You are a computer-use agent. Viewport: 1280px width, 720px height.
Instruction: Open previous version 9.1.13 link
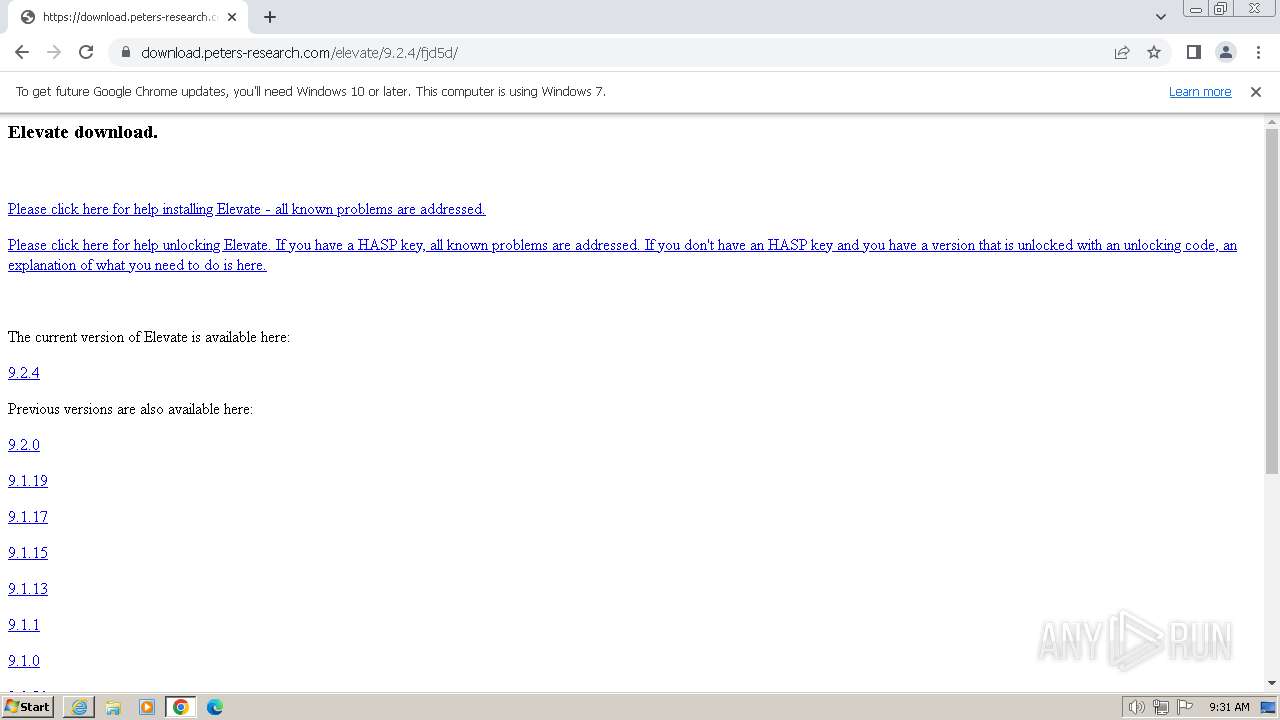pos(28,589)
